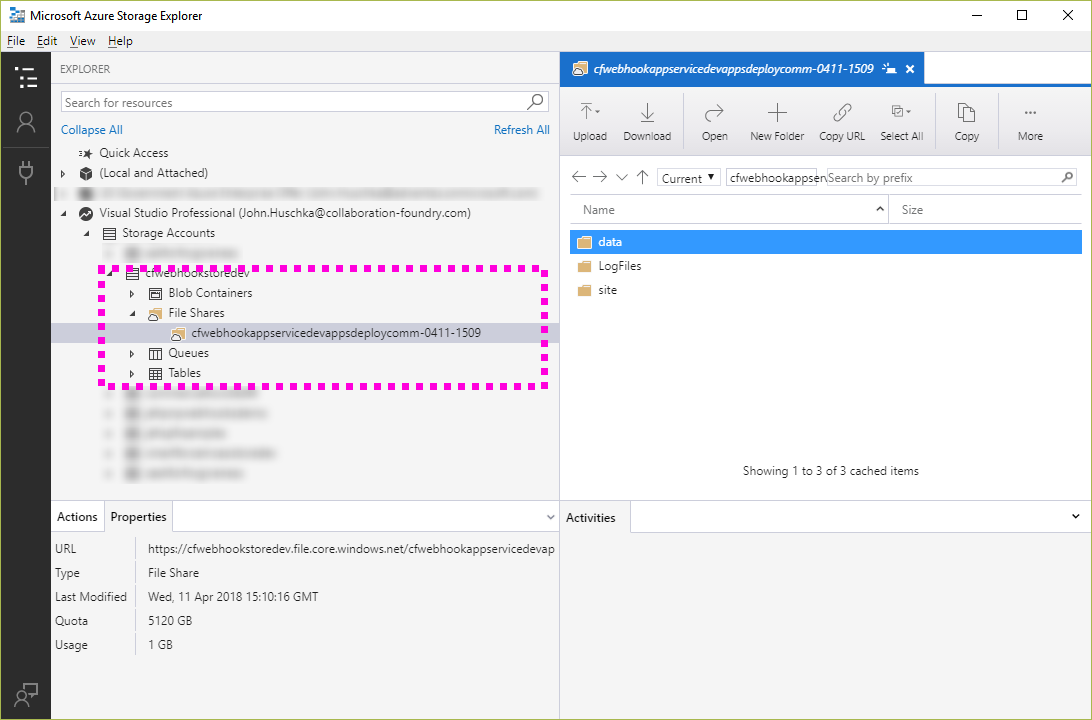Open the properties panel dropdown chevron
Image resolution: width=1092 pixels, height=720 pixels.
pos(550,517)
